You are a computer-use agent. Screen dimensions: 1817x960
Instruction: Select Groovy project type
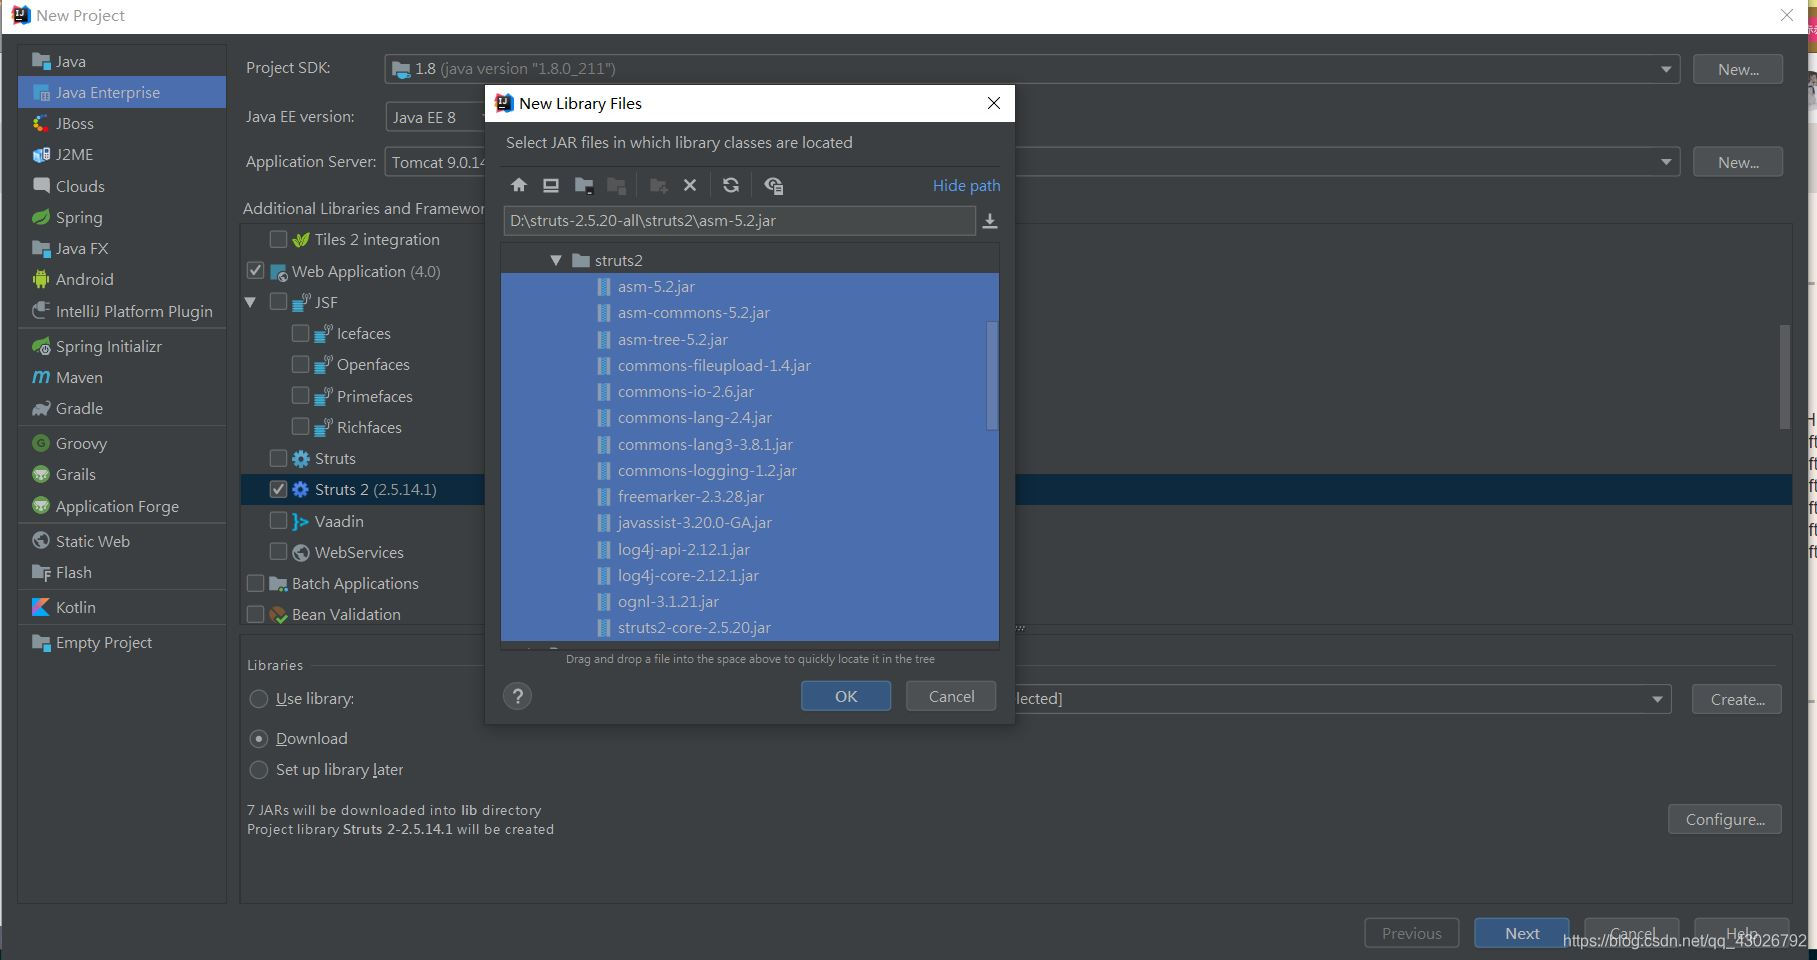coord(122,443)
